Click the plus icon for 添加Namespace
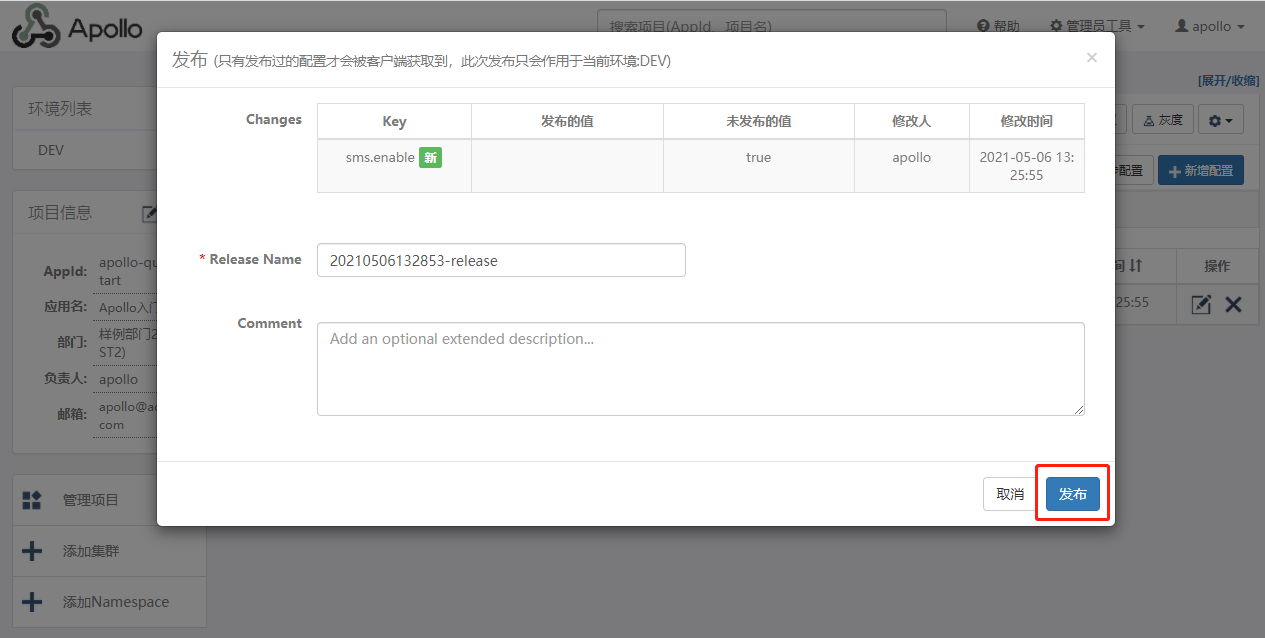The width and height of the screenshot is (1265, 638). [32, 602]
